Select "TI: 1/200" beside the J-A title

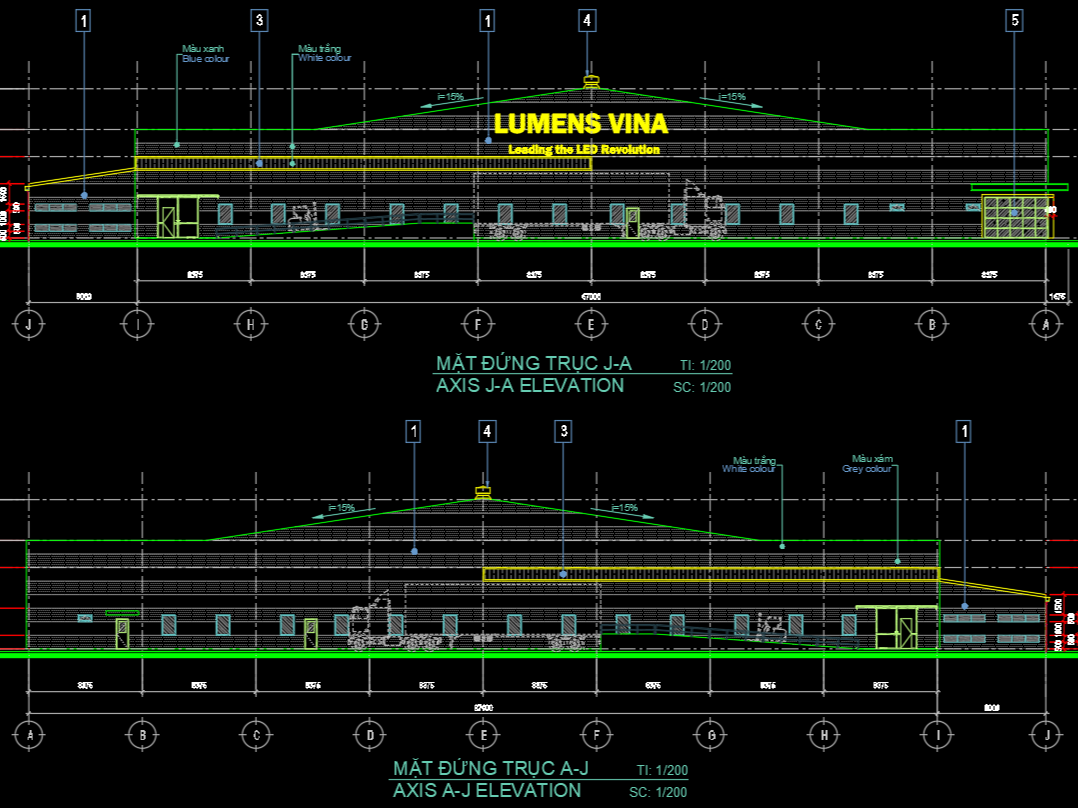point(705,366)
